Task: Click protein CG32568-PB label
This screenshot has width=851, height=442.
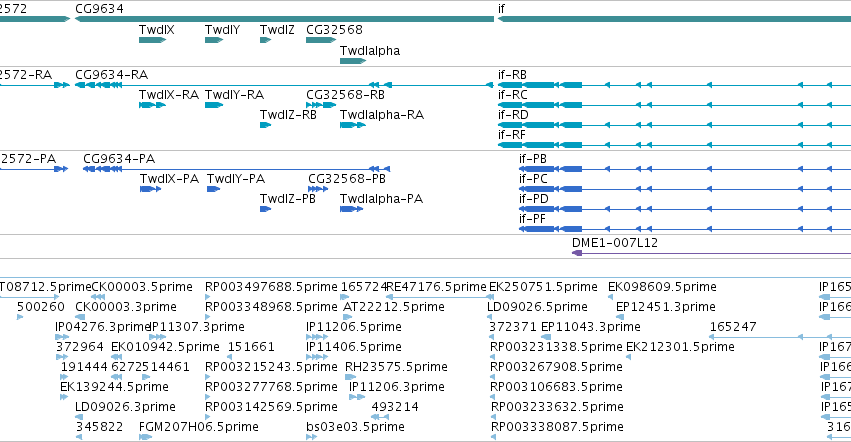Action: click(x=347, y=179)
